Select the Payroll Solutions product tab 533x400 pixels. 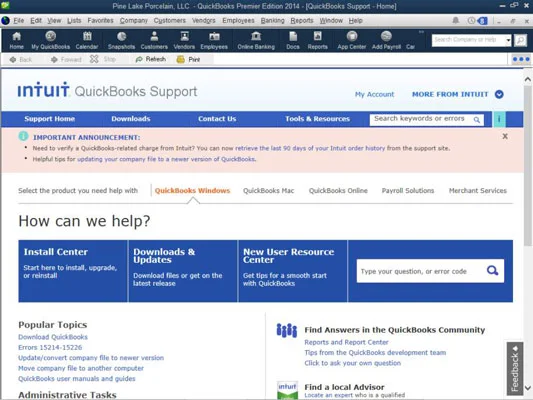pyautogui.click(x=408, y=191)
